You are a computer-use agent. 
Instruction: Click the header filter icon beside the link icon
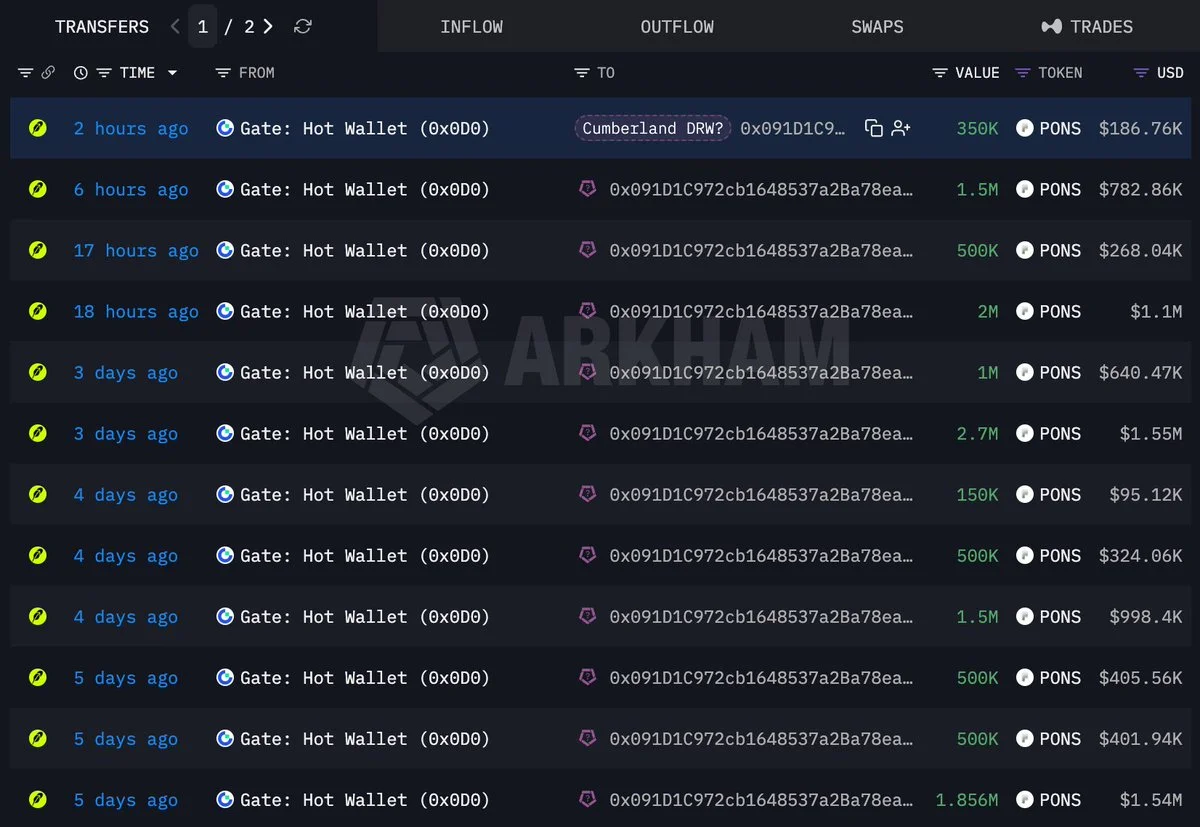(26, 73)
